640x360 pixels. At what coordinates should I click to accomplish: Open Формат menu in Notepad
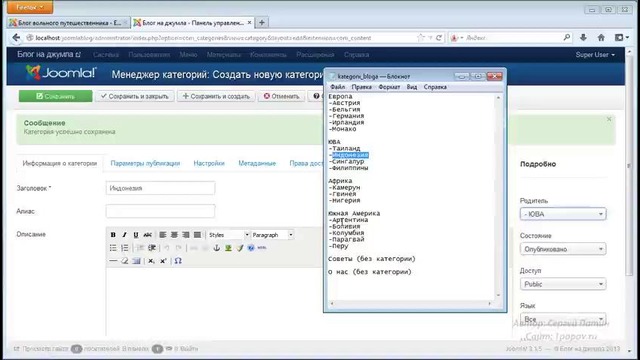click(389, 87)
